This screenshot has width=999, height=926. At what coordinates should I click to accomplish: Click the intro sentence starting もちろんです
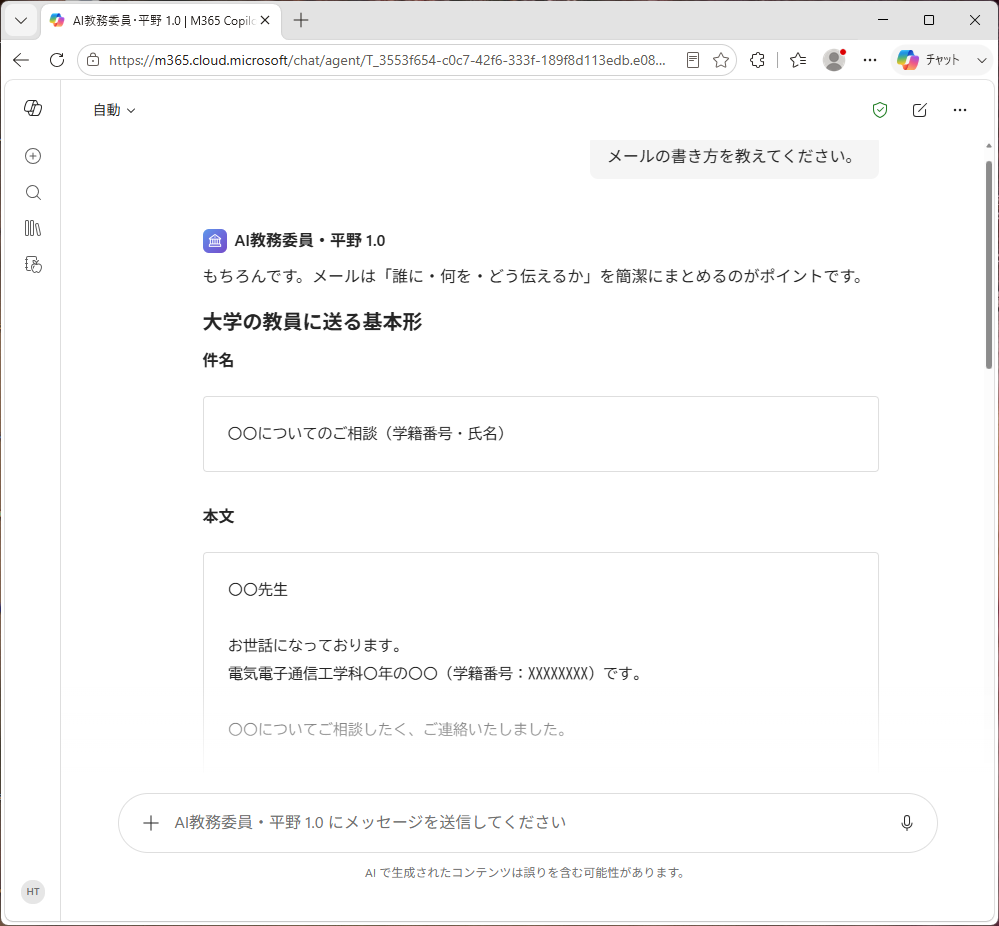[535, 276]
